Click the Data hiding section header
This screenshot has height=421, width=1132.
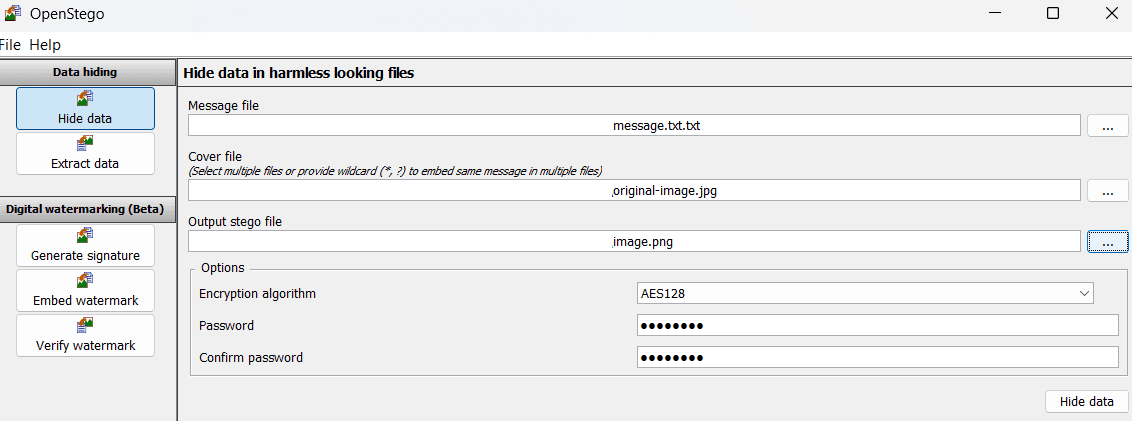tap(85, 72)
